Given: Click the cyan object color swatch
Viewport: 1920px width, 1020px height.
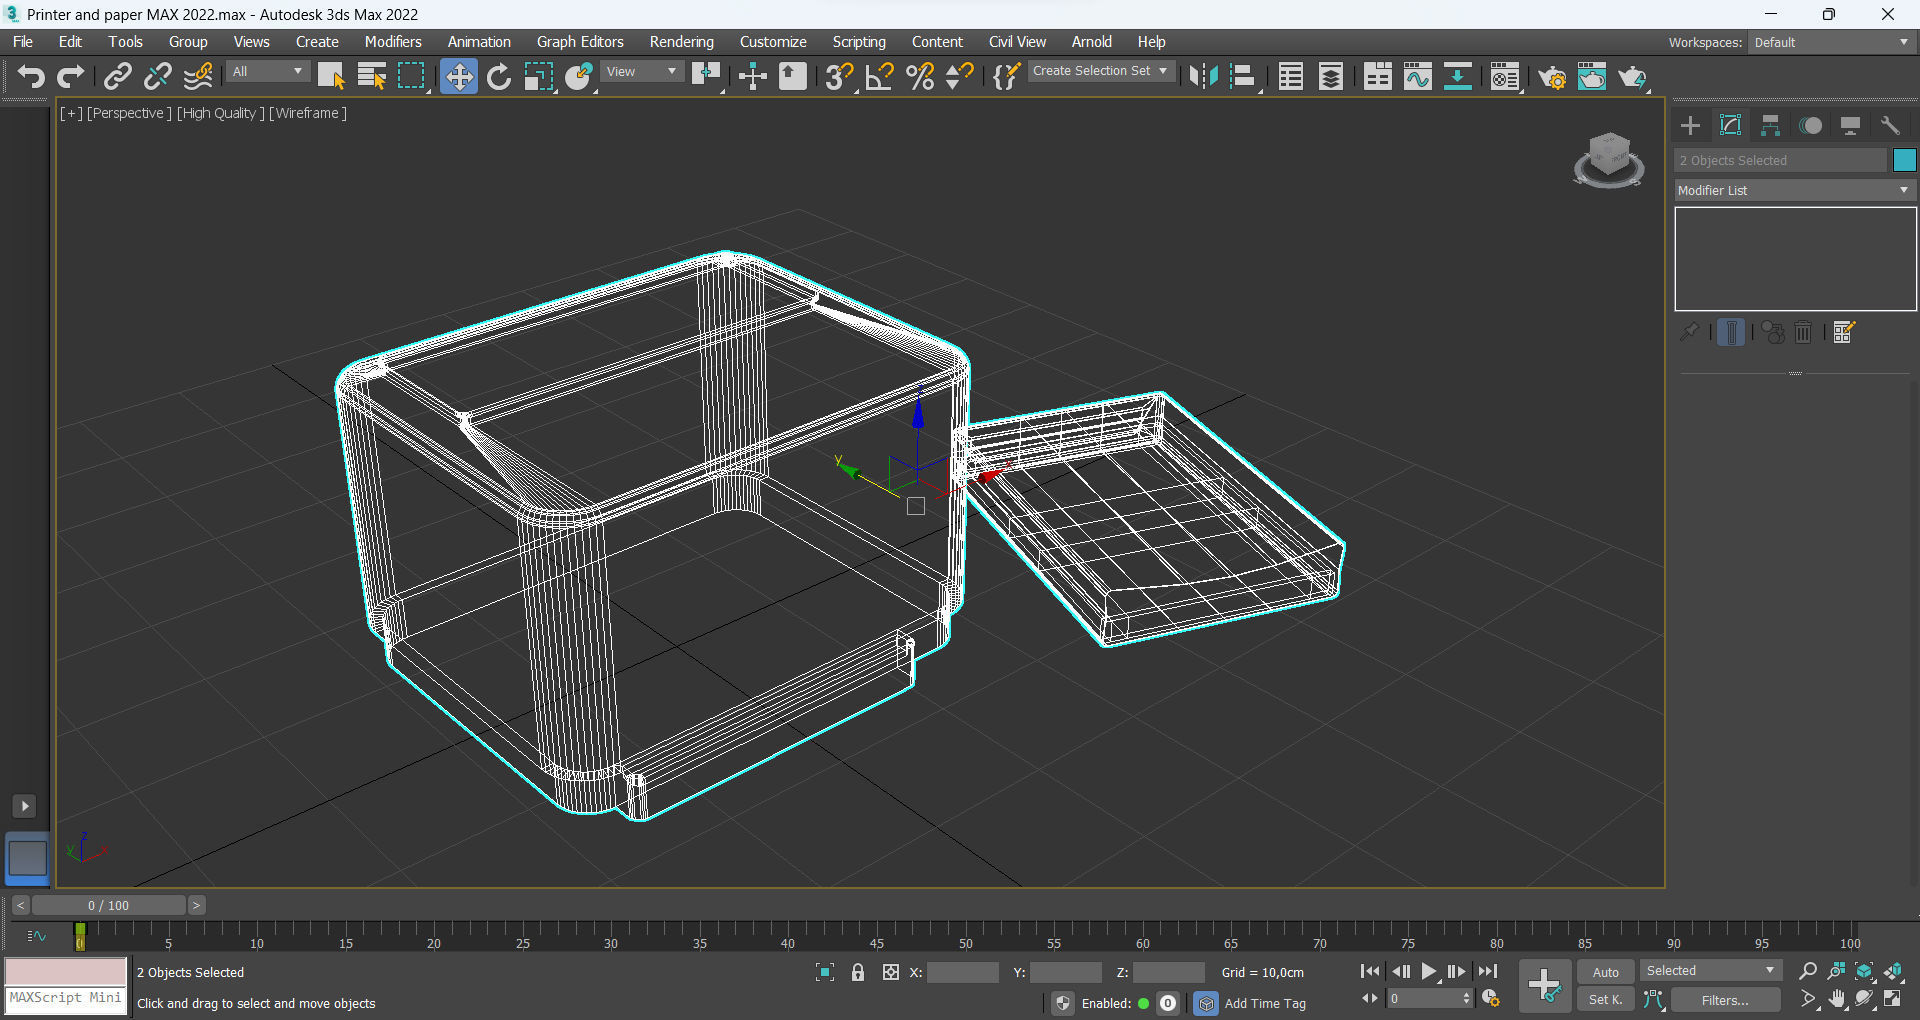Looking at the screenshot, I should tap(1904, 160).
